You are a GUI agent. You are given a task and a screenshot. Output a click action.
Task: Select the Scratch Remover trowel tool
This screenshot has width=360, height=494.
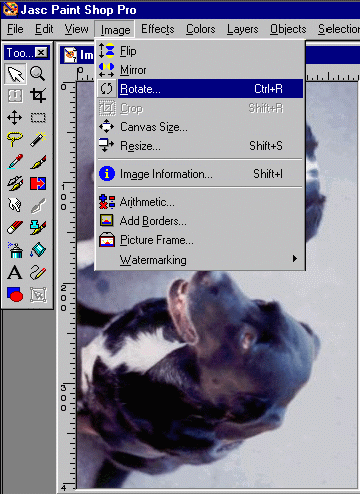38,206
